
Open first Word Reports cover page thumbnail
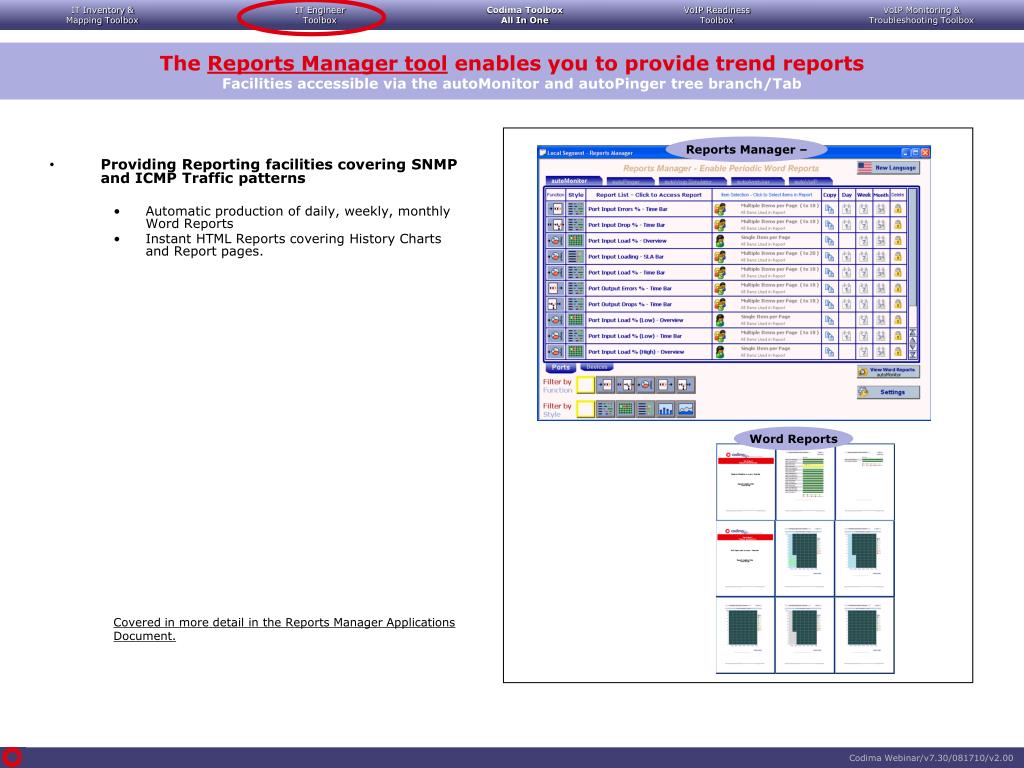745,482
